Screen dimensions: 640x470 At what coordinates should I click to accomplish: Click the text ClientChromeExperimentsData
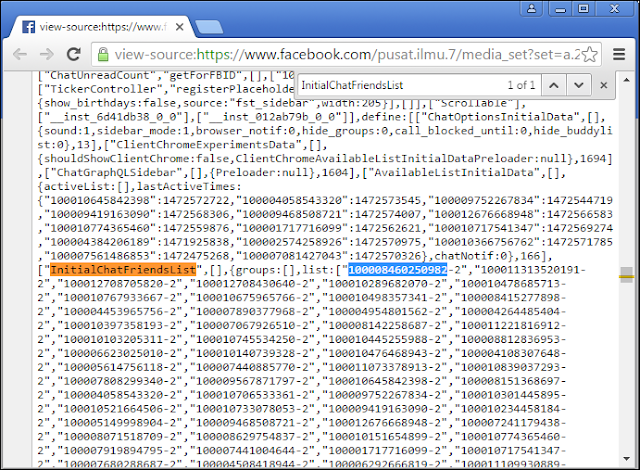tap(205, 145)
